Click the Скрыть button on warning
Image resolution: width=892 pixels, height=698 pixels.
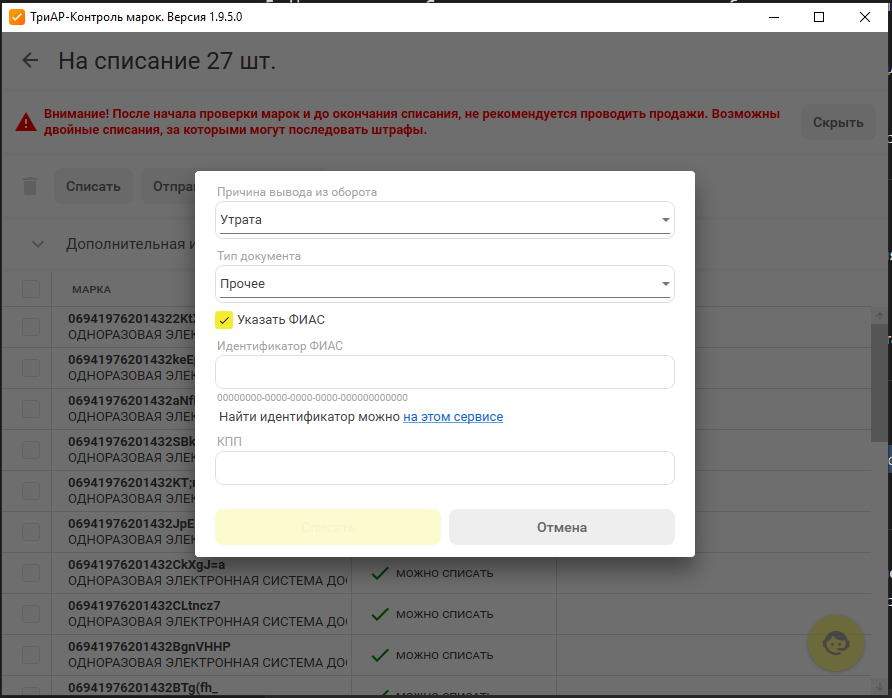click(x=838, y=122)
